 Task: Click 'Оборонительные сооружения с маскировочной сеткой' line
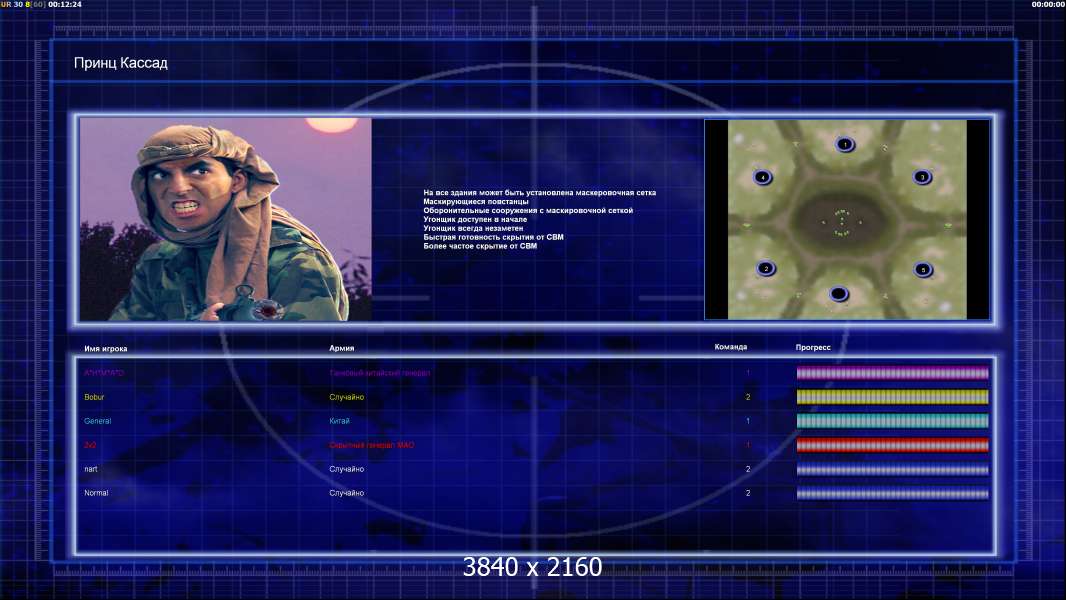point(528,211)
